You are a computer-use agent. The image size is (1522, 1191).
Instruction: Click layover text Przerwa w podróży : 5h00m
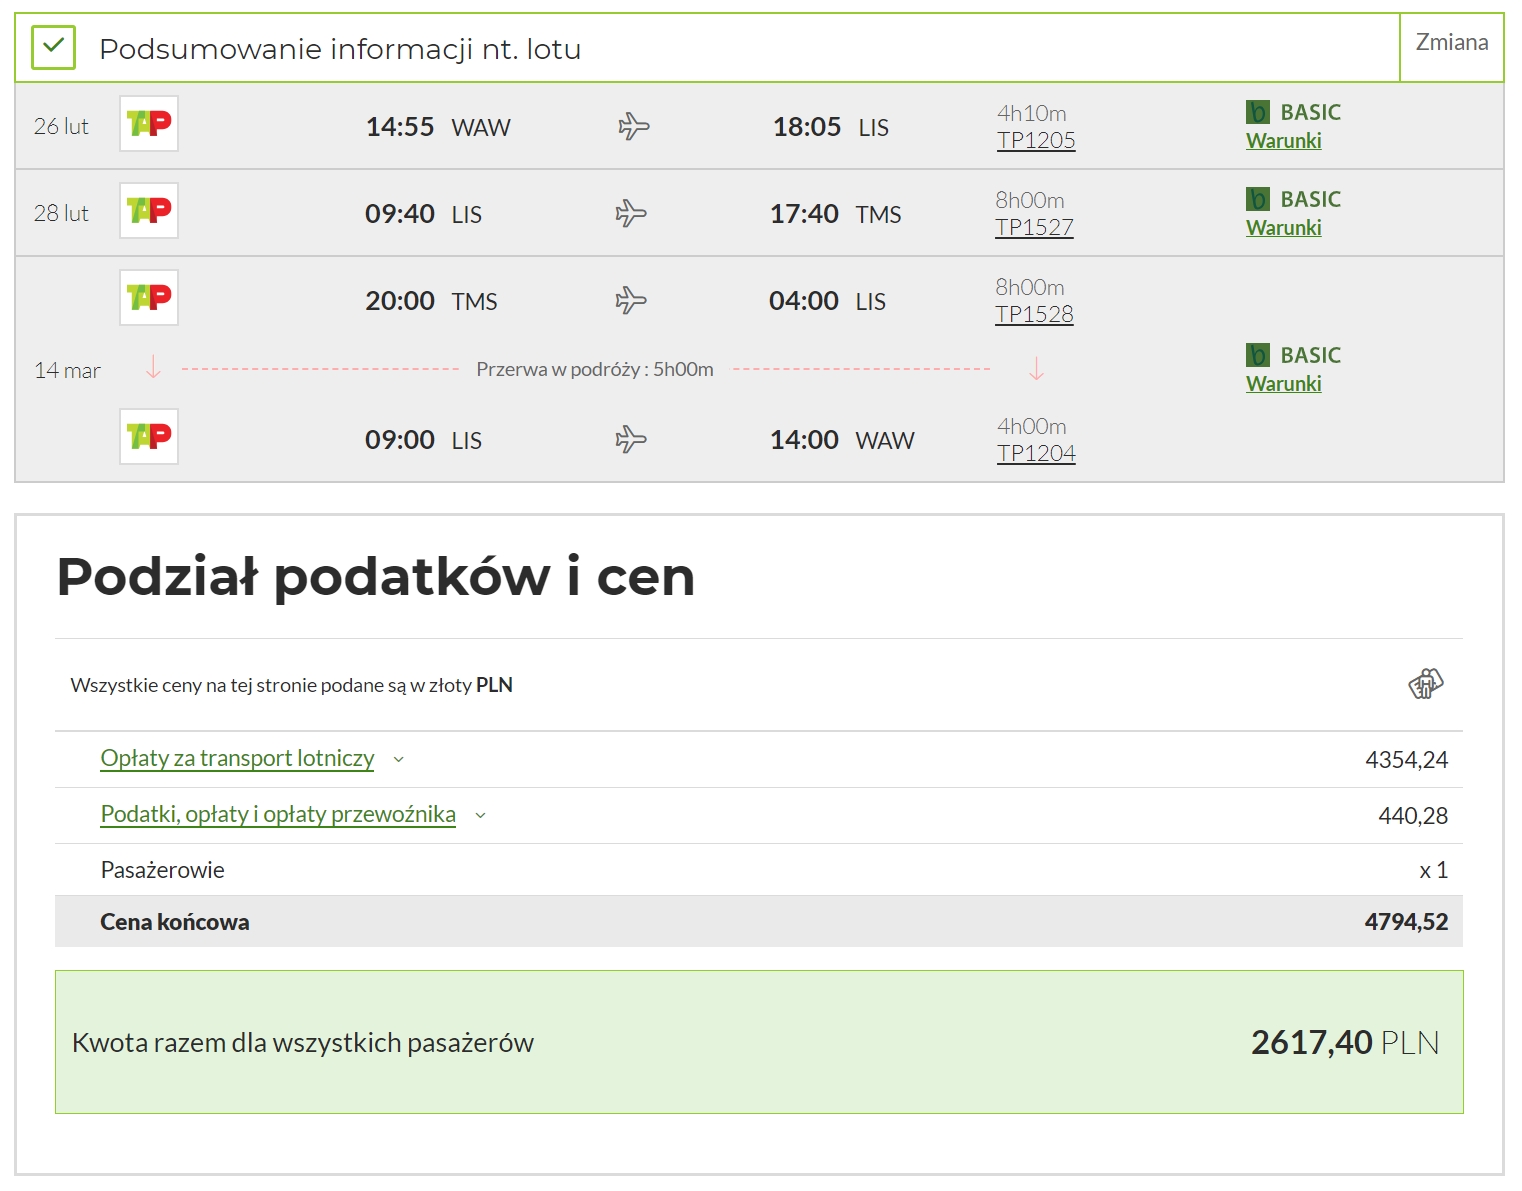tap(595, 369)
